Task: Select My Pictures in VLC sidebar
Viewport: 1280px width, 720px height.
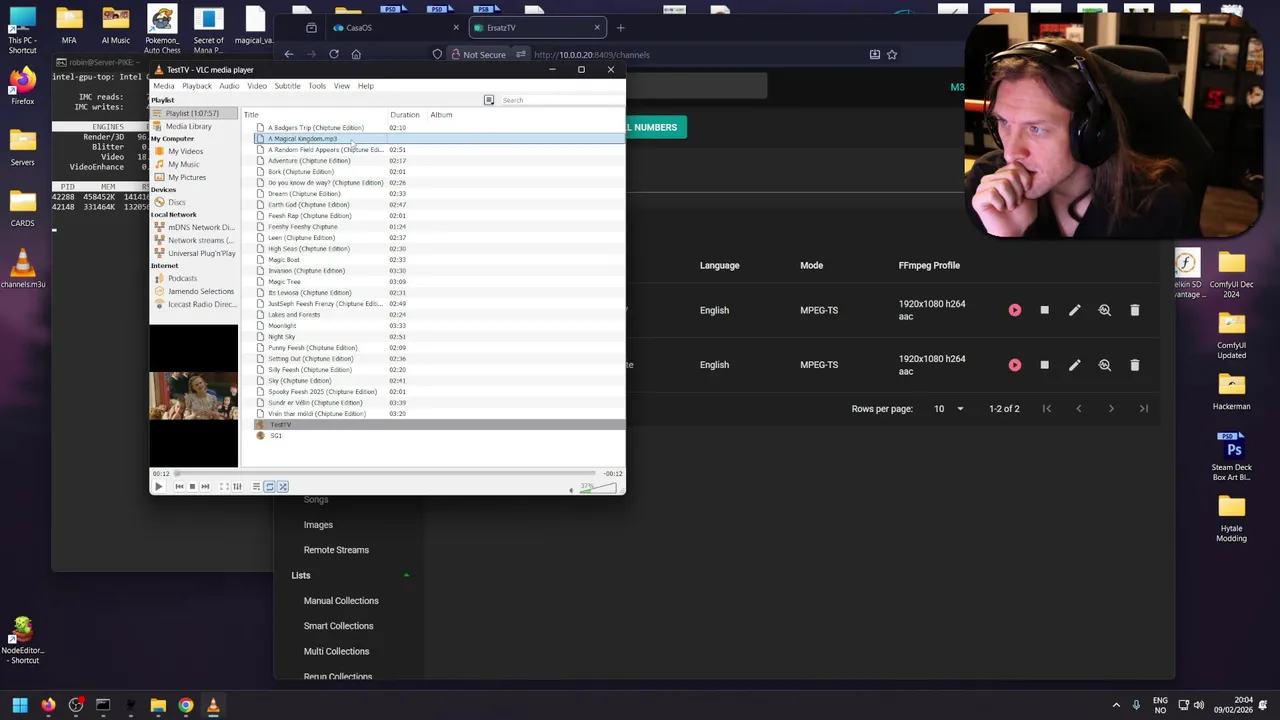Action: pyautogui.click(x=187, y=177)
